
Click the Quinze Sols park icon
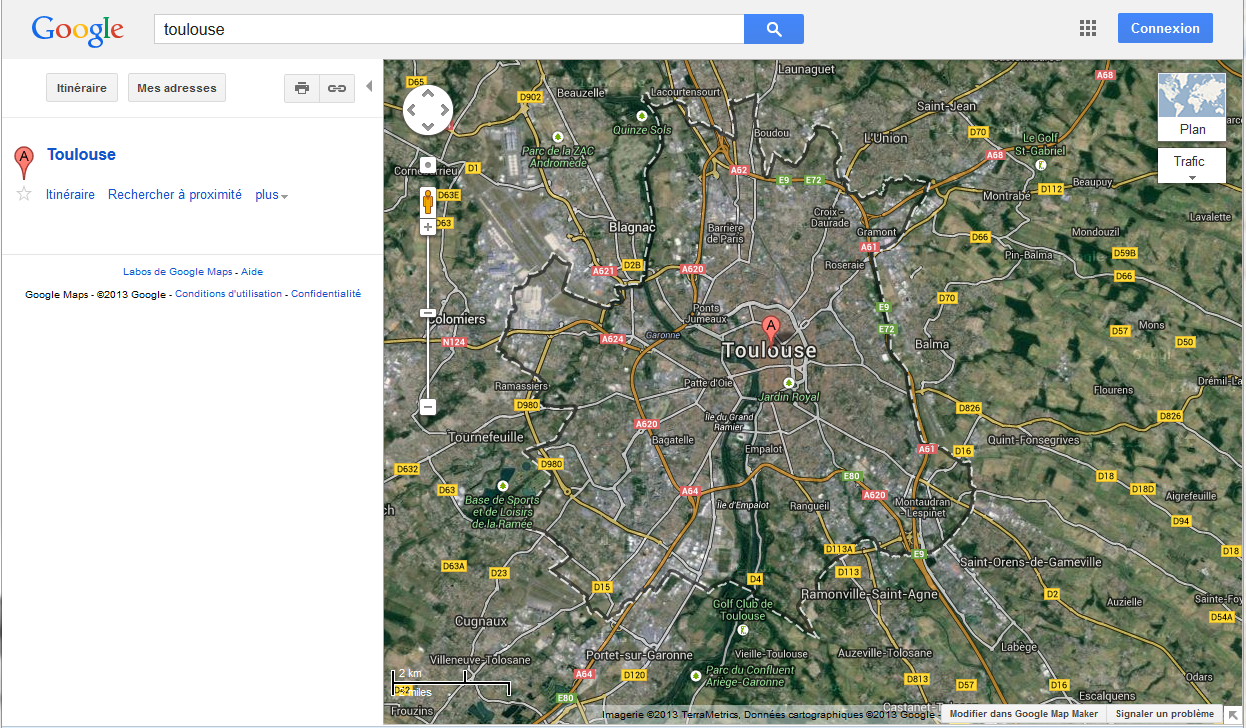642,116
